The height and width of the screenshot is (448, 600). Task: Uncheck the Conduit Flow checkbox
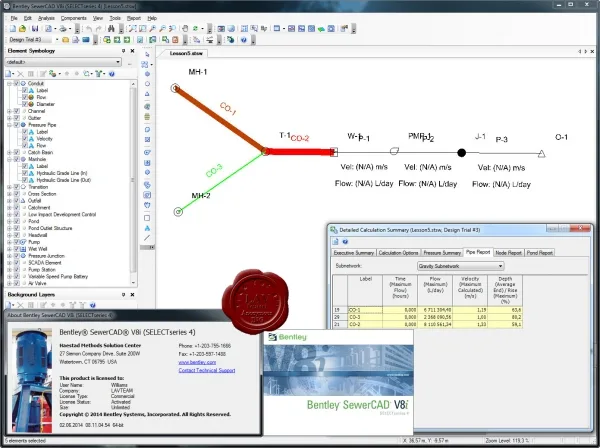[24, 97]
